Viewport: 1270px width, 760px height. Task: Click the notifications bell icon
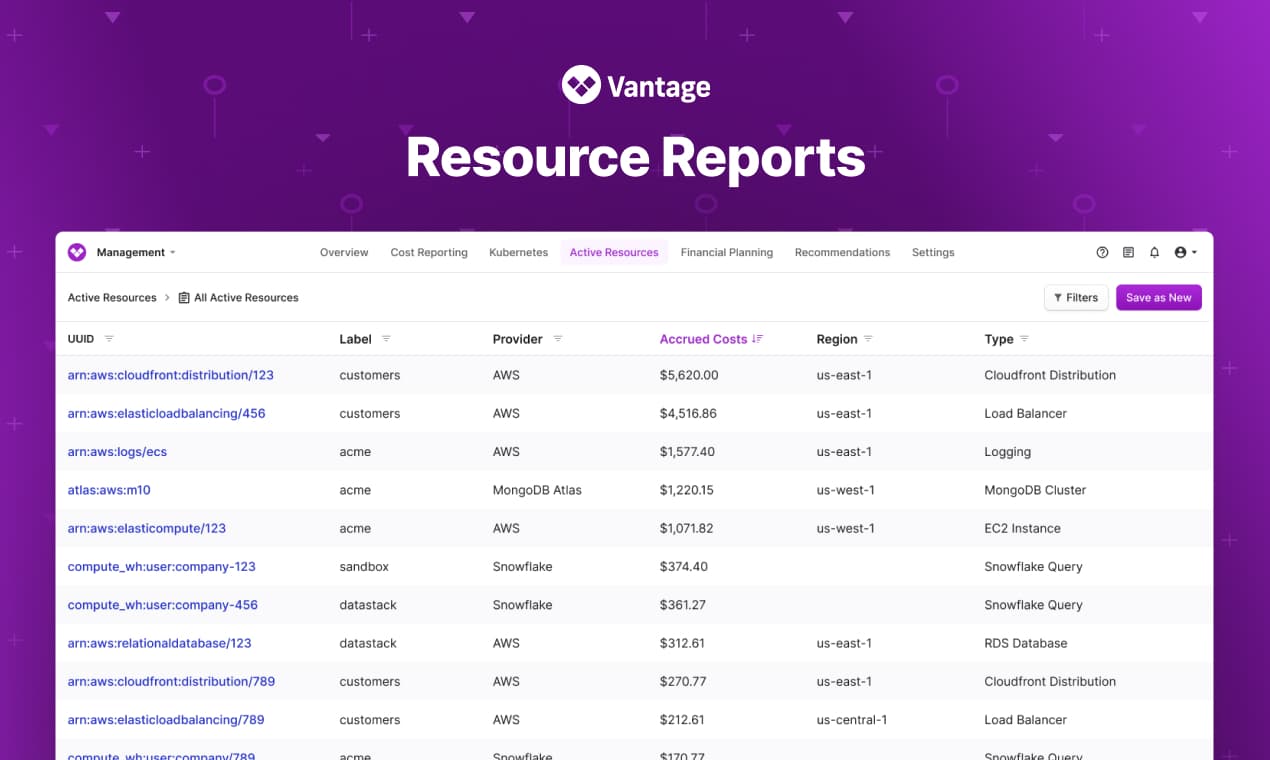coord(1153,252)
